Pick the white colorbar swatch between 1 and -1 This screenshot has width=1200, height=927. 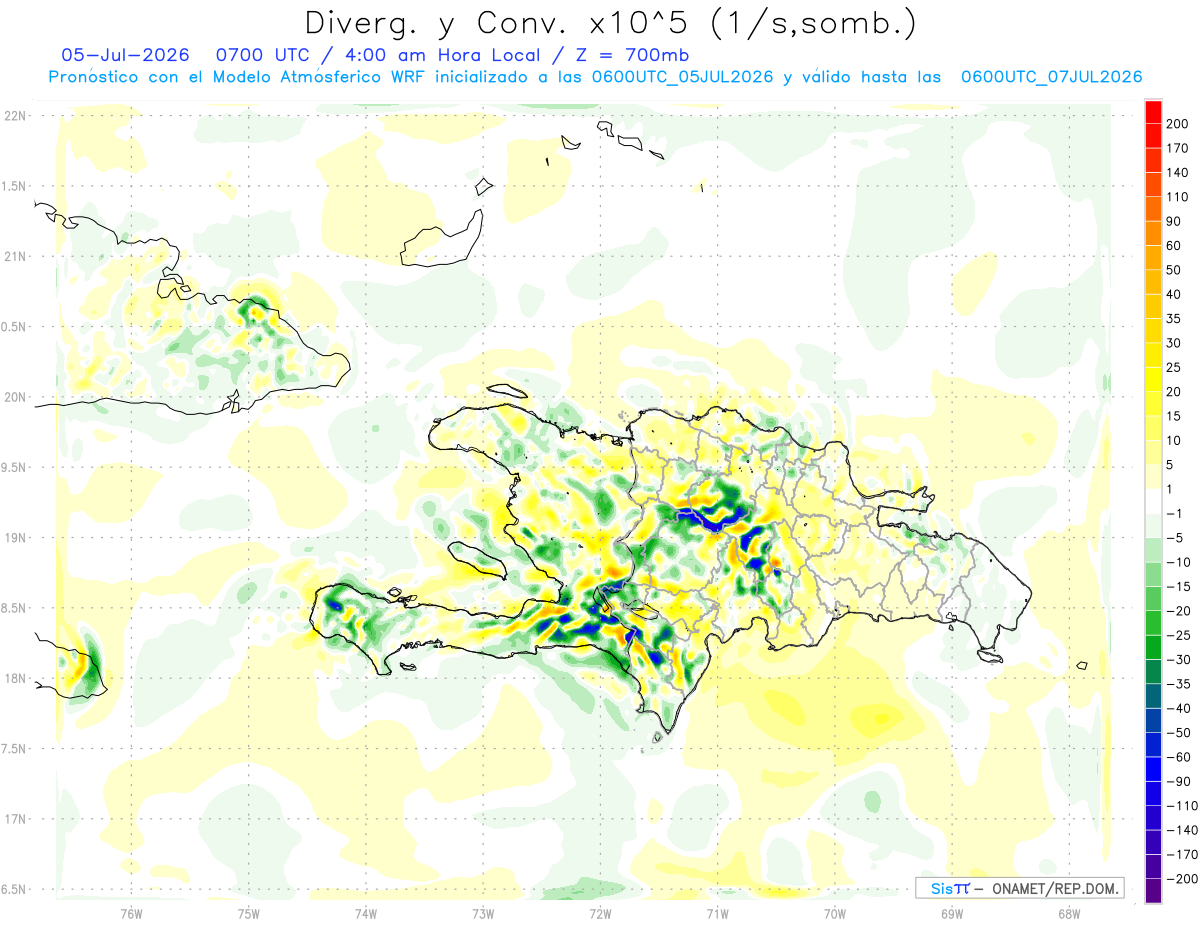coord(1154,501)
